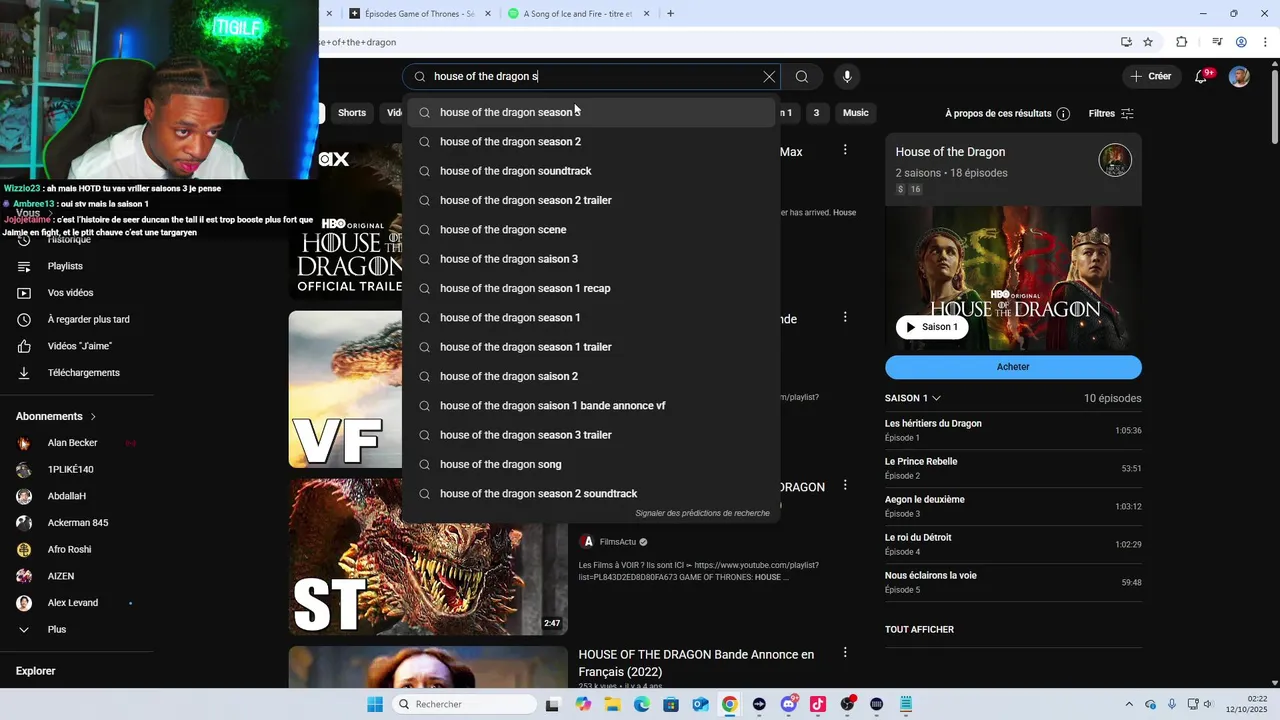Viewport: 1280px width, 720px height.
Task: Select 'house of the dragon season 1 recap'
Action: (591, 288)
